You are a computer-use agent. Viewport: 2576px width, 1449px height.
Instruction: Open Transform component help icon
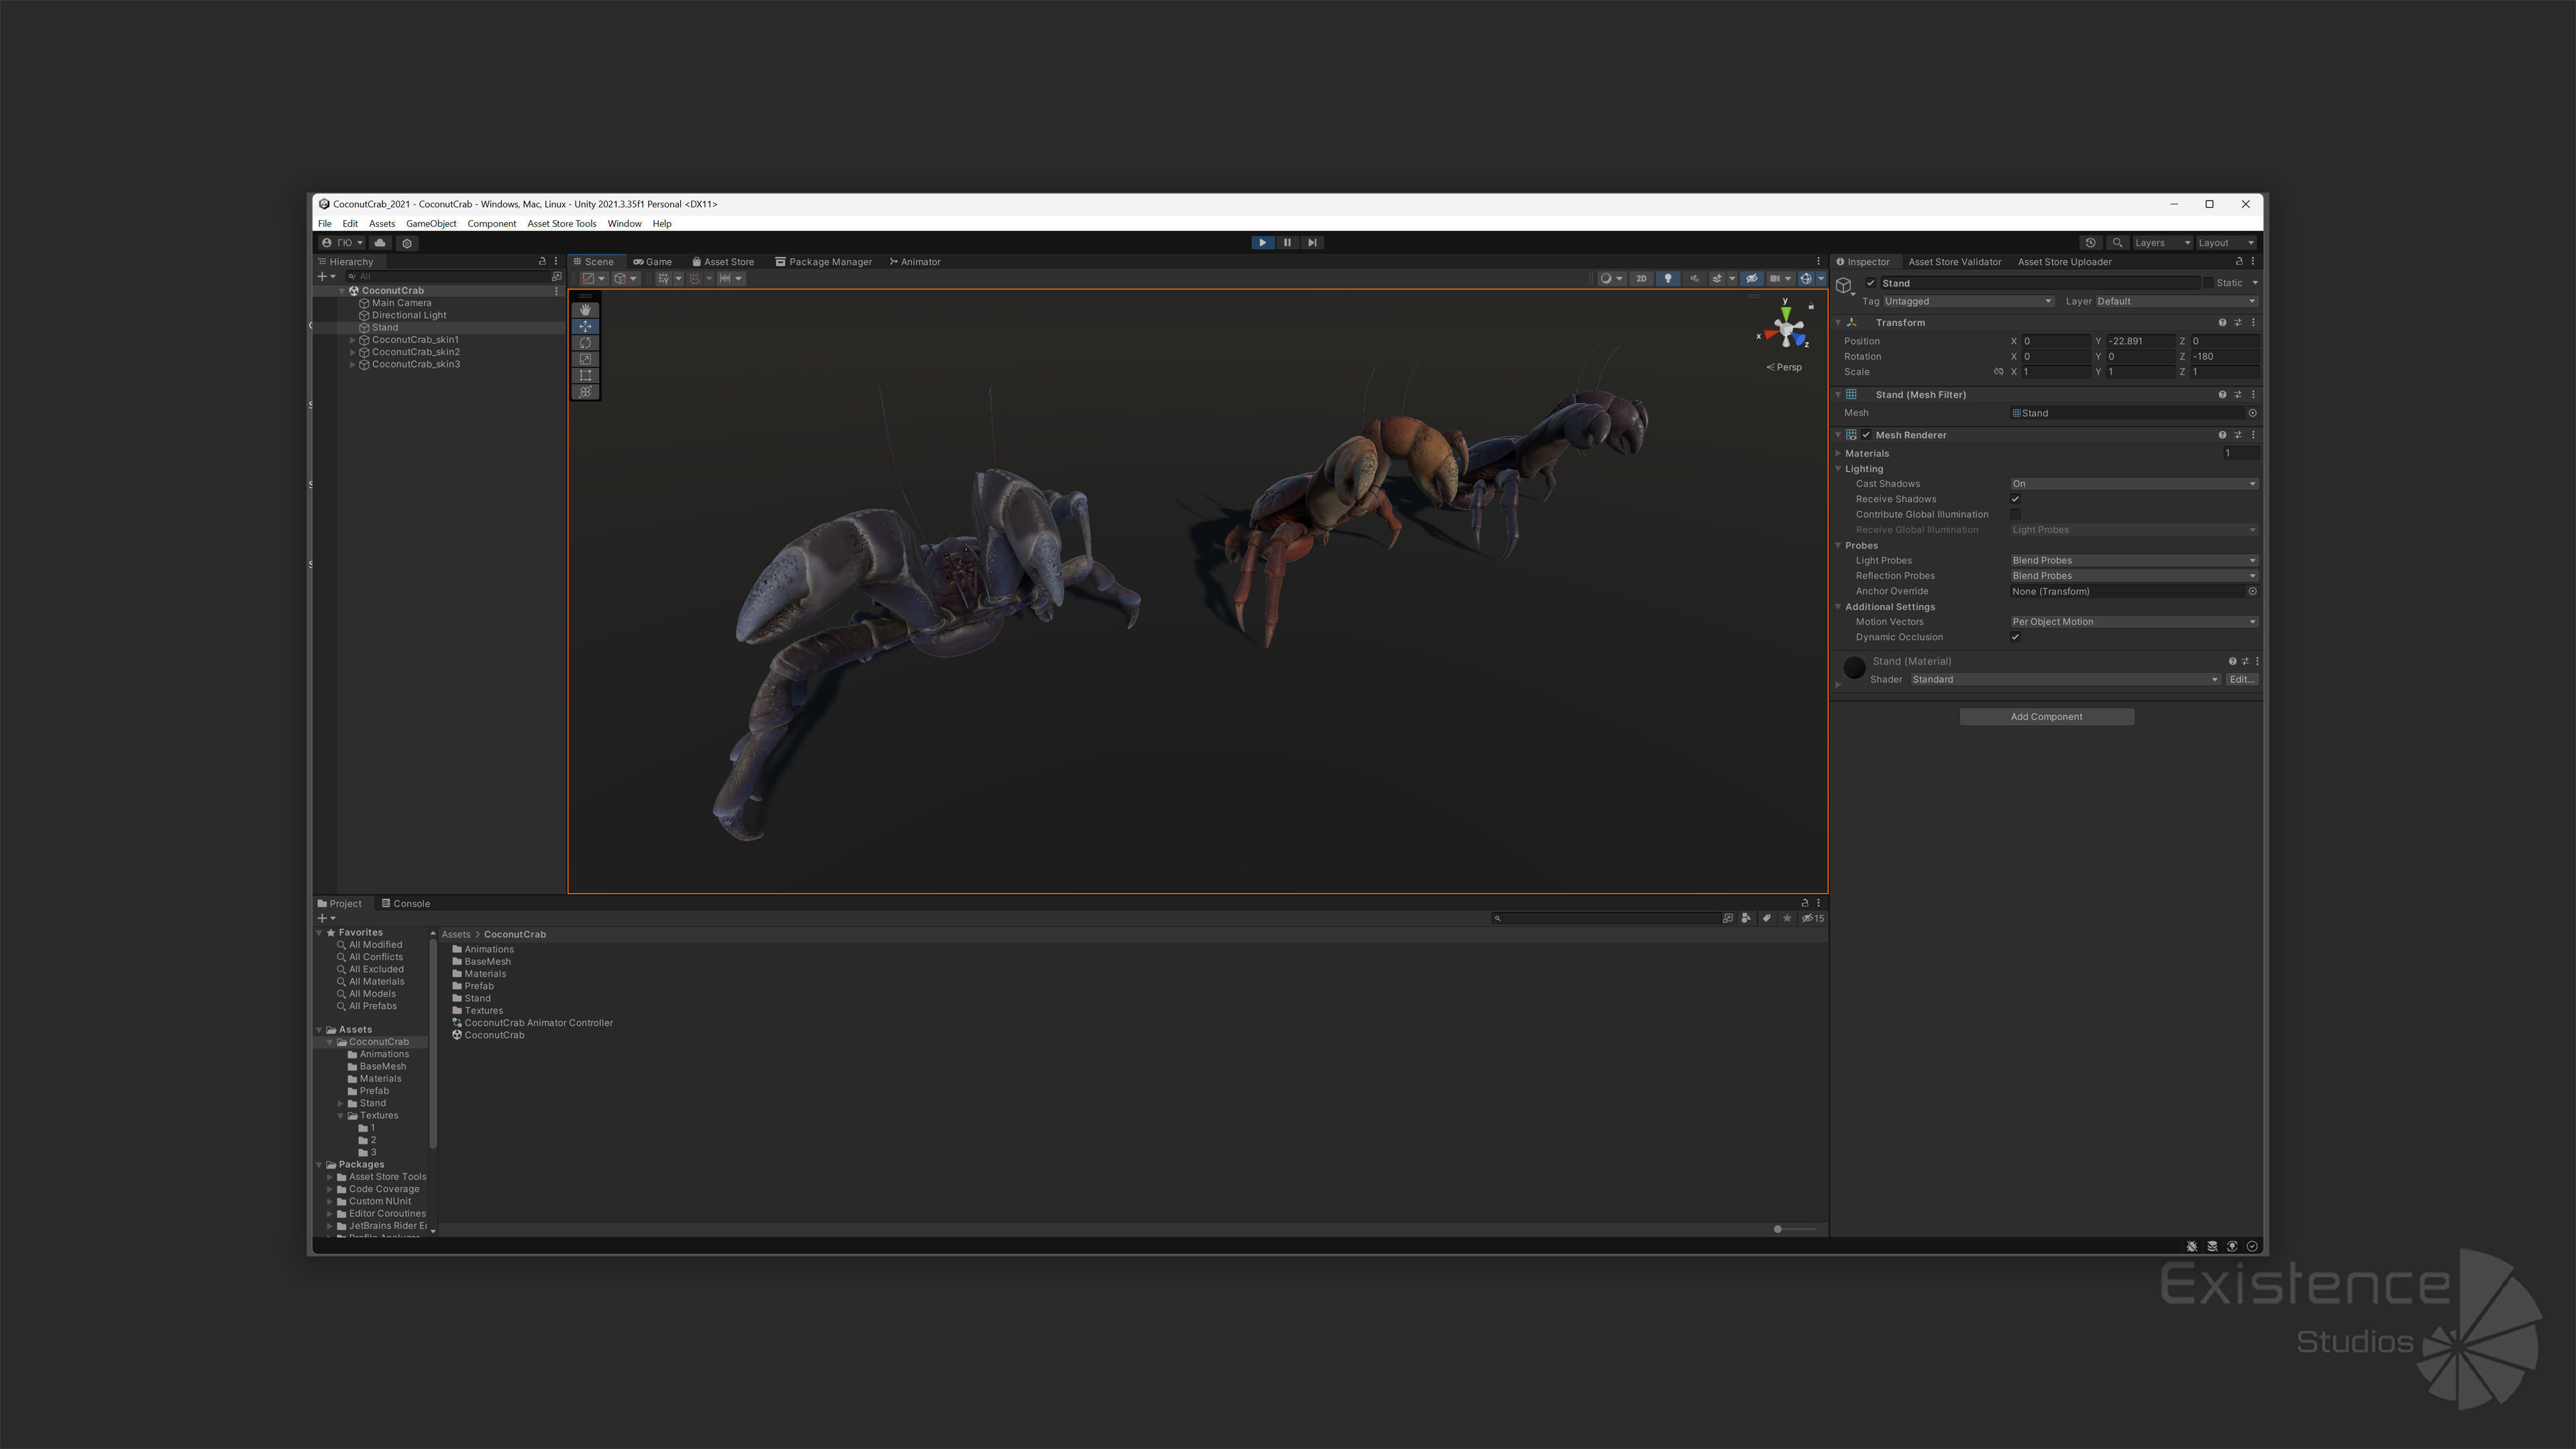(x=2222, y=323)
